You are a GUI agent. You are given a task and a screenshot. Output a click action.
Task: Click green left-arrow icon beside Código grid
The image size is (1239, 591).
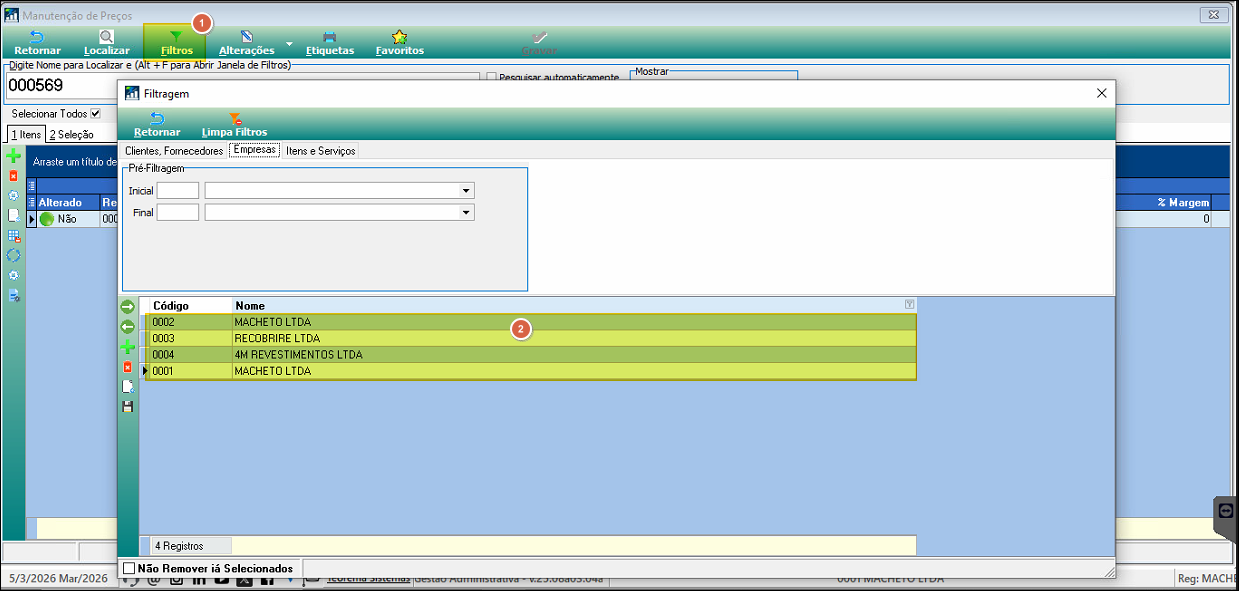(x=127, y=327)
